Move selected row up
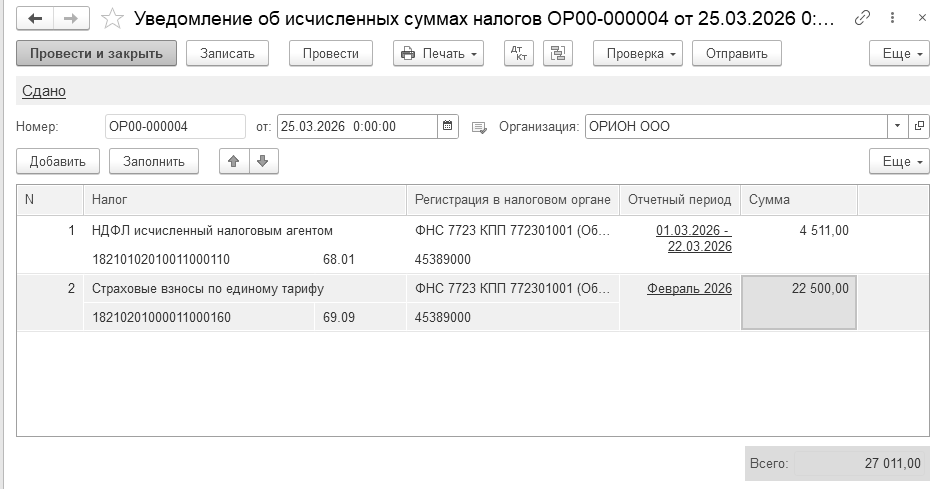The image size is (930, 489). point(234,161)
